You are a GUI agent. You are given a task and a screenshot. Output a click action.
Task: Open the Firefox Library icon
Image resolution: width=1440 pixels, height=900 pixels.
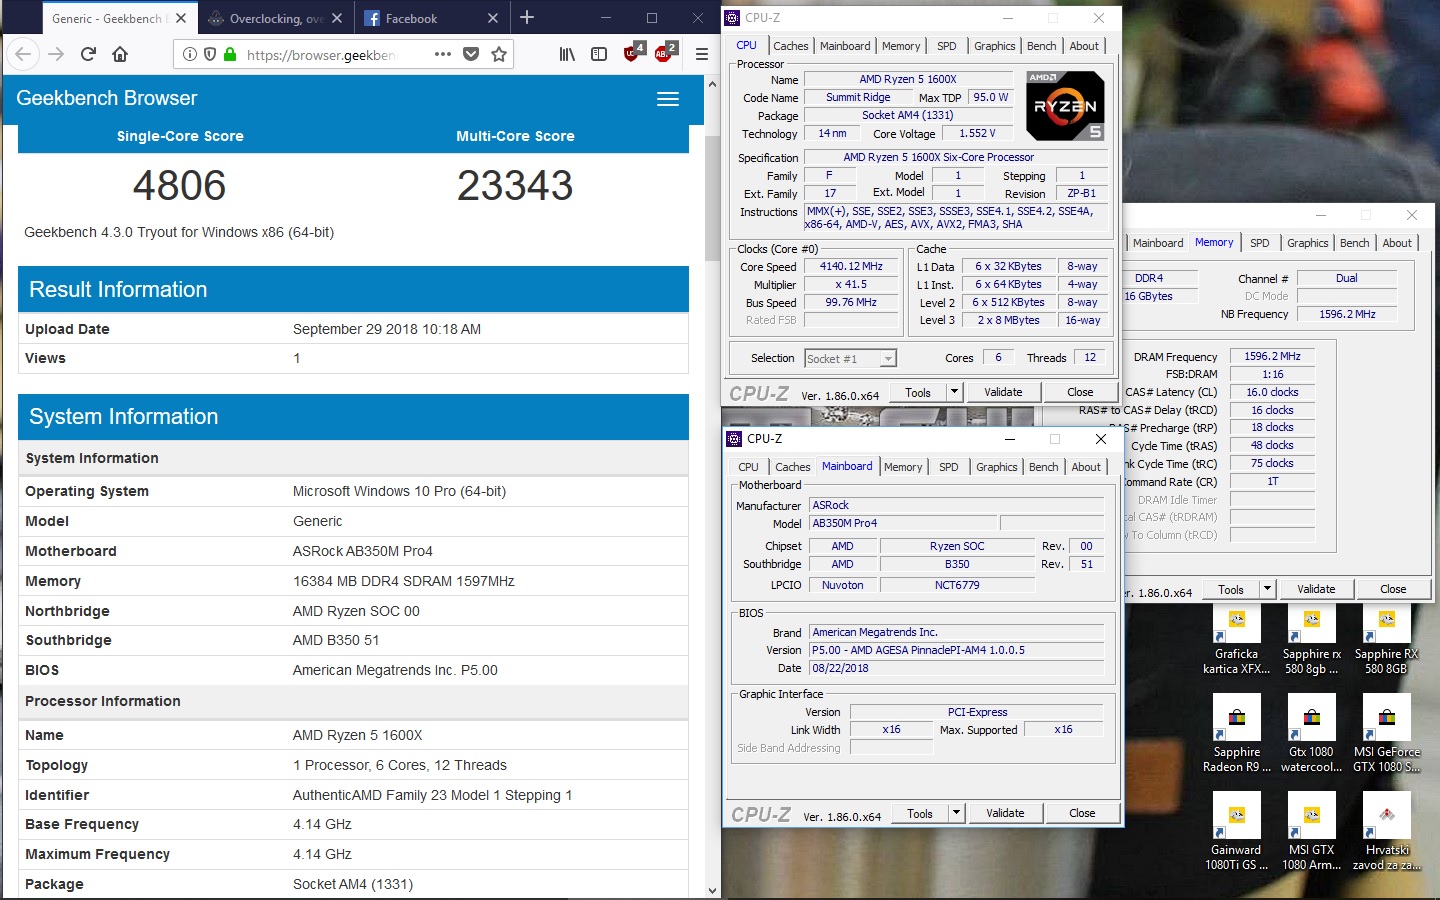click(567, 54)
